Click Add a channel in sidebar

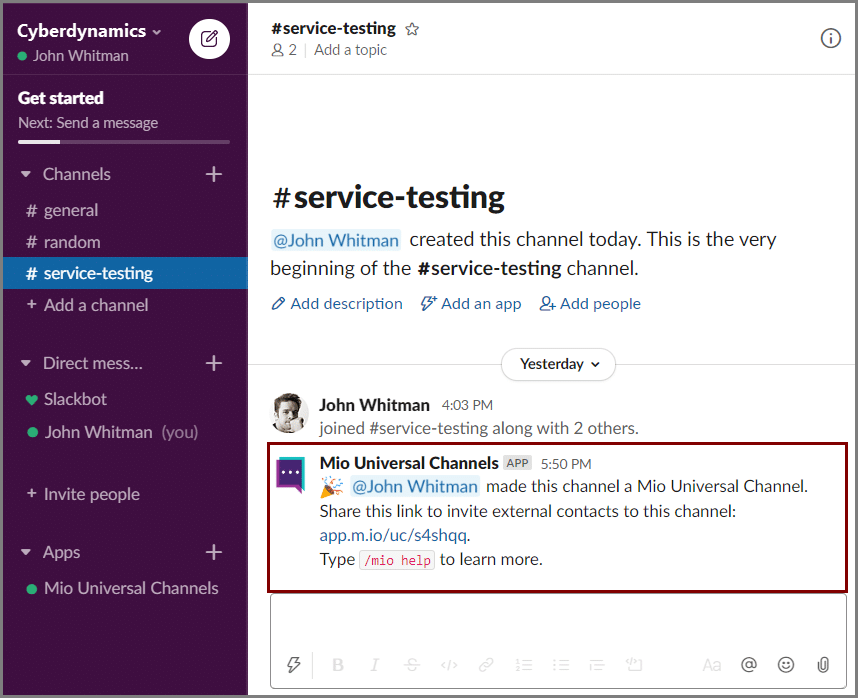pos(125,305)
